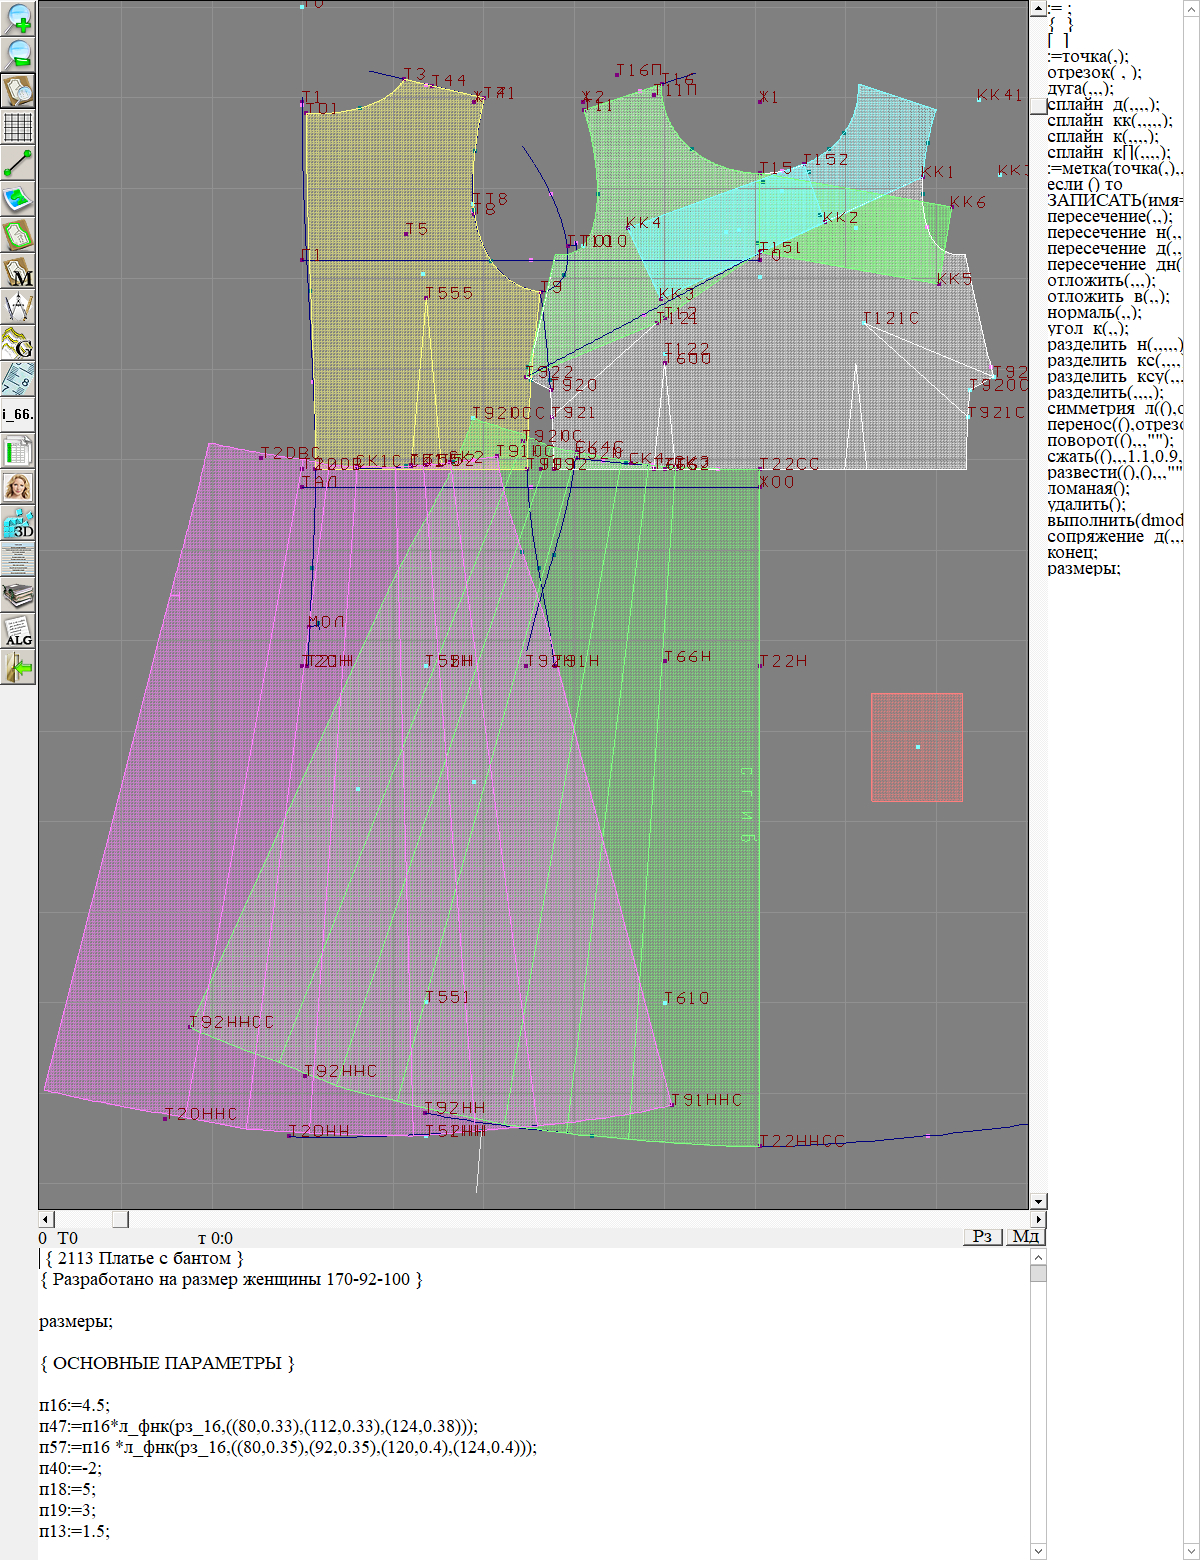Click the pattern with M icon
The image size is (1200, 1560).
click(18, 271)
